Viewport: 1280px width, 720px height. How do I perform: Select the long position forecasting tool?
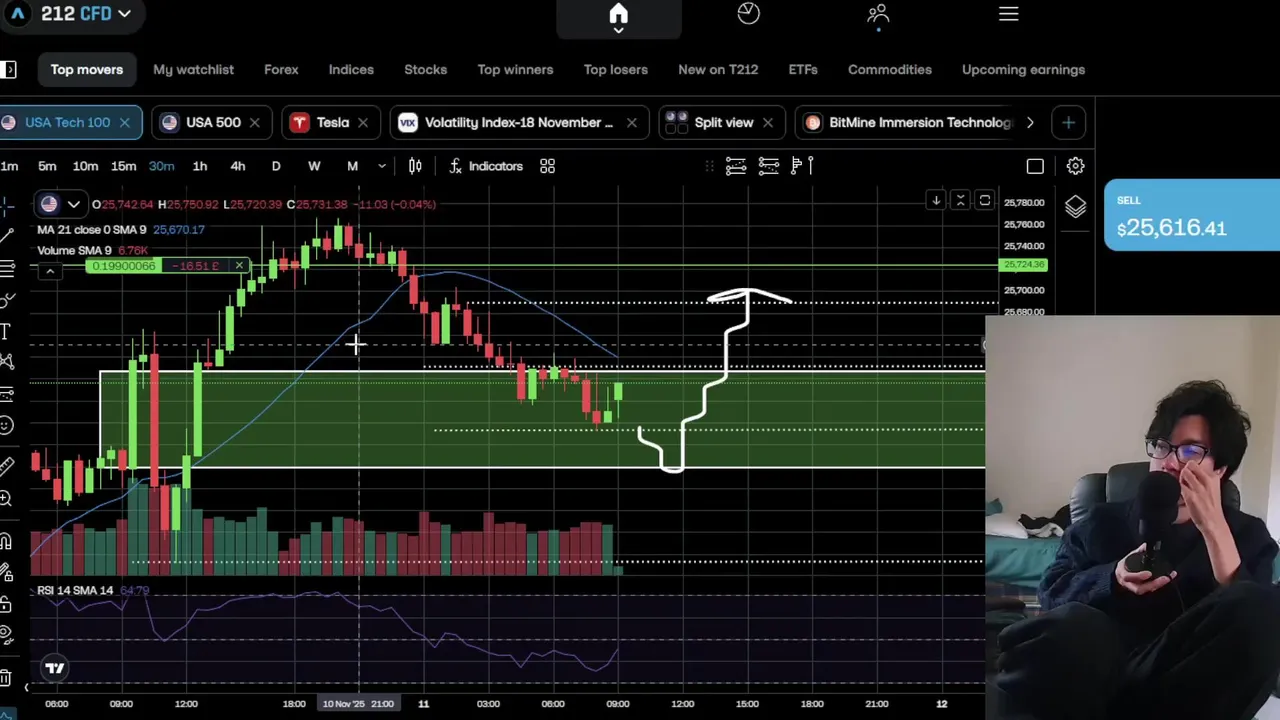[6, 394]
